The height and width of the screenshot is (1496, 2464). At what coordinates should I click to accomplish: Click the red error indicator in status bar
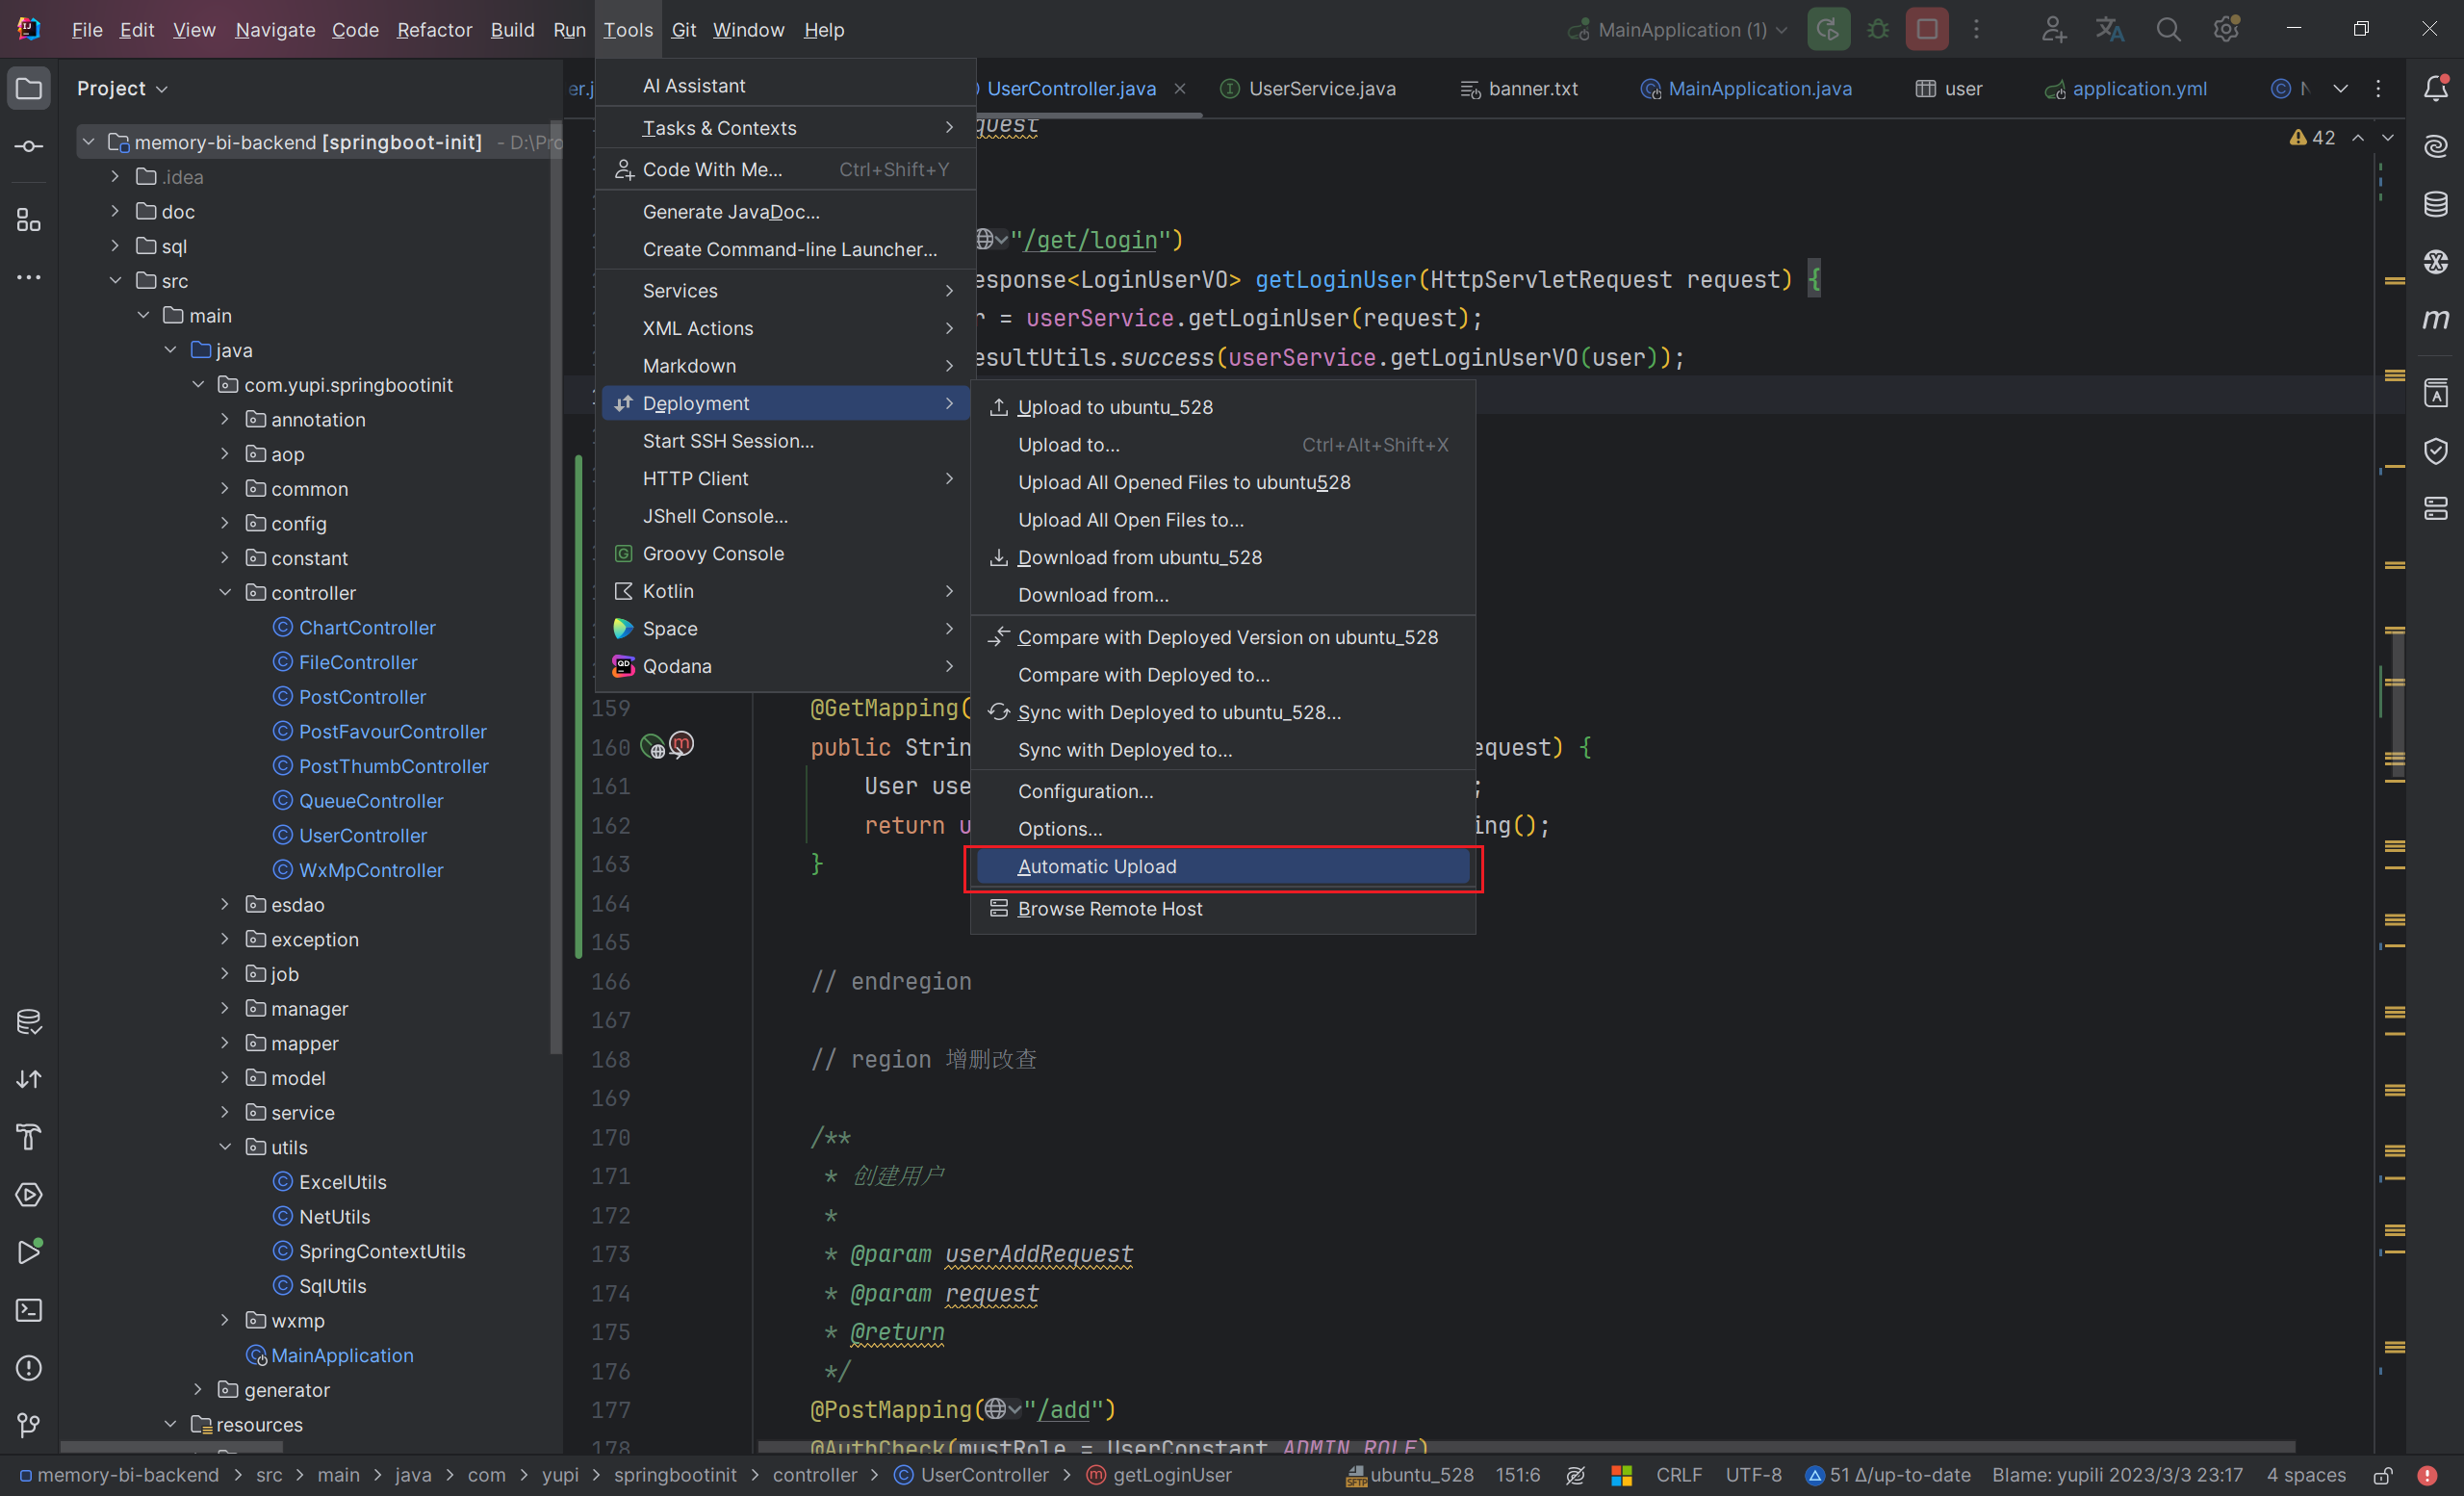(x=2427, y=1475)
